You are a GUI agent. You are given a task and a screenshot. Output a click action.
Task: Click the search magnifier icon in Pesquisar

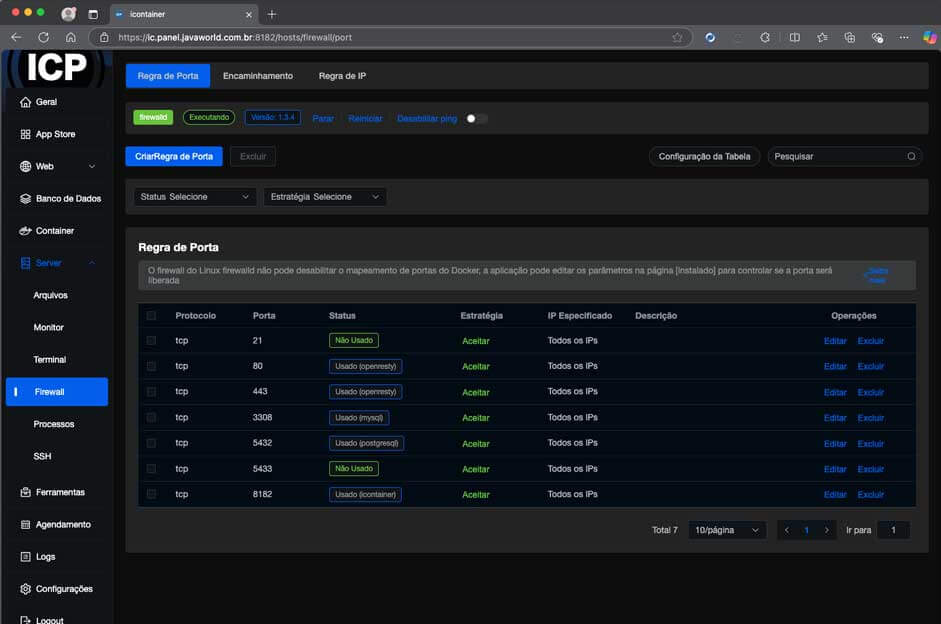pyautogui.click(x=910, y=157)
